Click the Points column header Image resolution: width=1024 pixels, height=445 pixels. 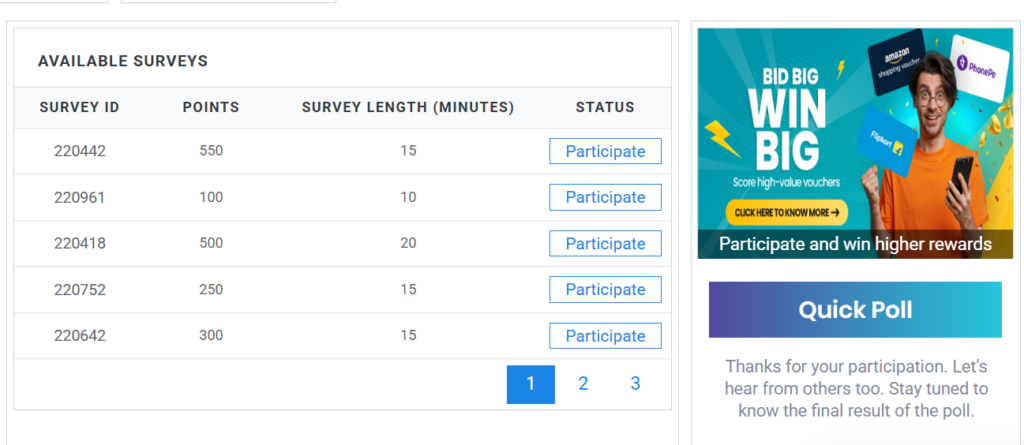click(x=211, y=107)
